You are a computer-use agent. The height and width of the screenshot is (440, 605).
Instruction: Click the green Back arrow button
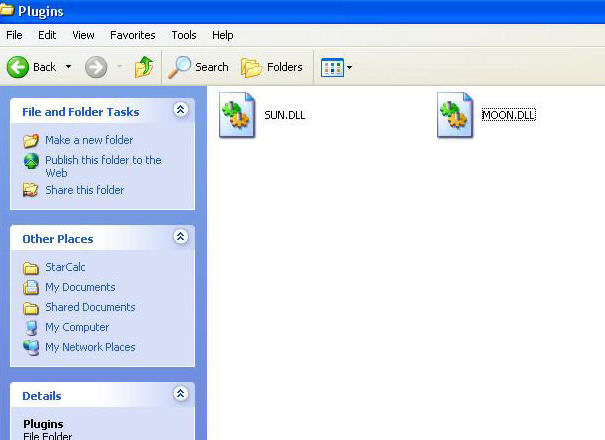[x=18, y=67]
